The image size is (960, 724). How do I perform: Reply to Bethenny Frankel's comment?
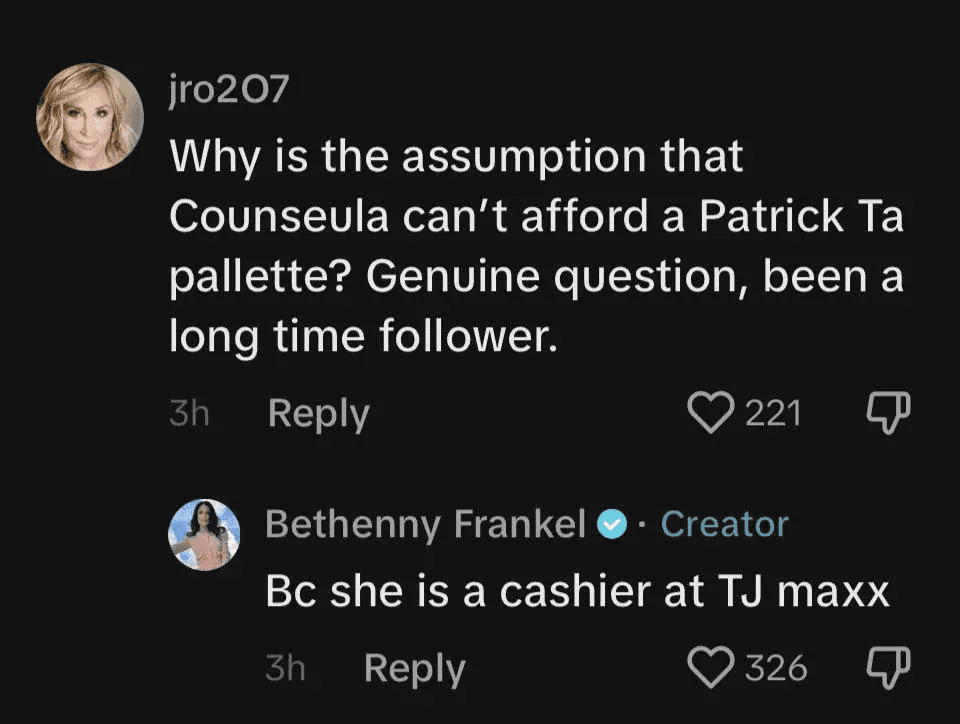[x=414, y=667]
